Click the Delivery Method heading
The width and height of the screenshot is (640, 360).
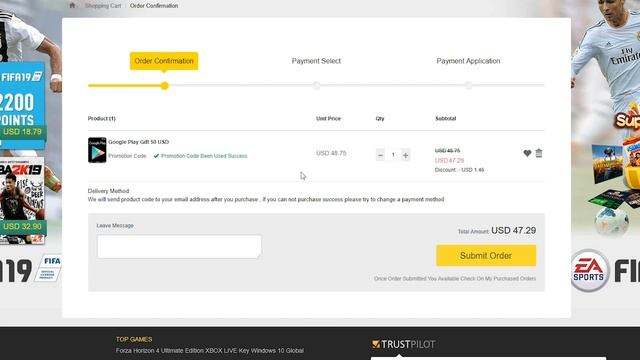[x=108, y=191]
